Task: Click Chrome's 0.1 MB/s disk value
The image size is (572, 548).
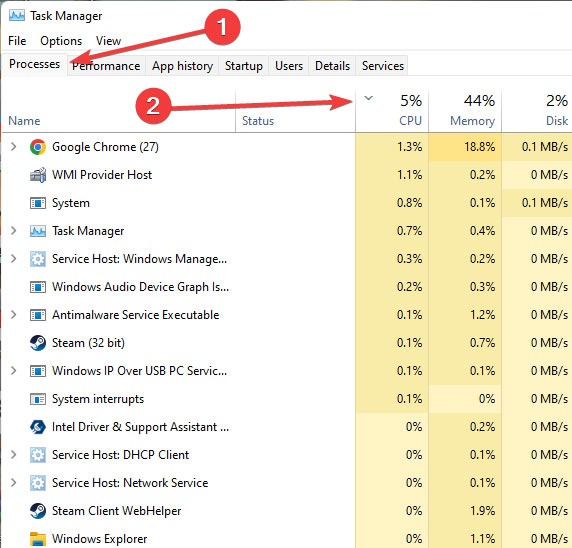Action: pos(545,147)
